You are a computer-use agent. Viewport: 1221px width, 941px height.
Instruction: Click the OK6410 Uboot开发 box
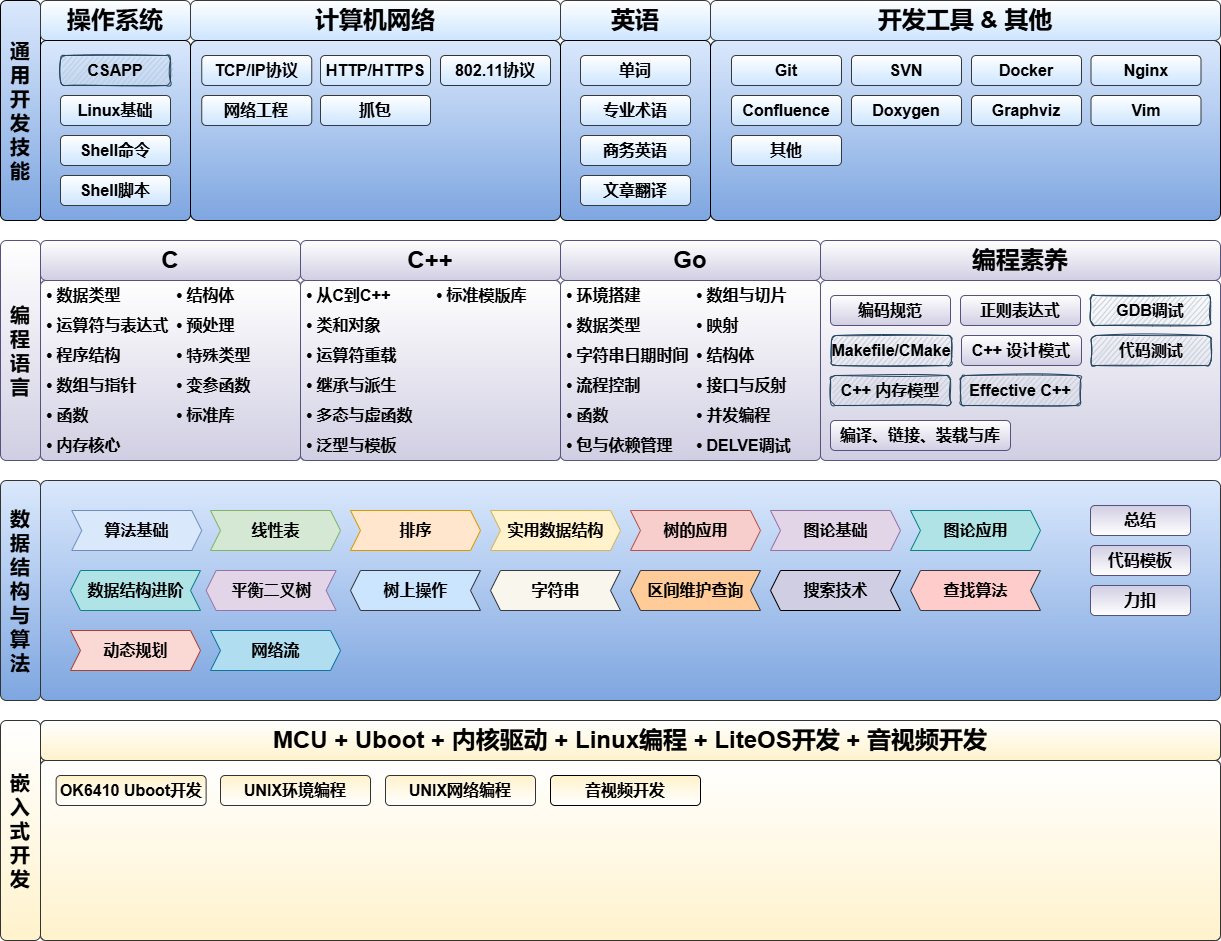click(x=130, y=791)
